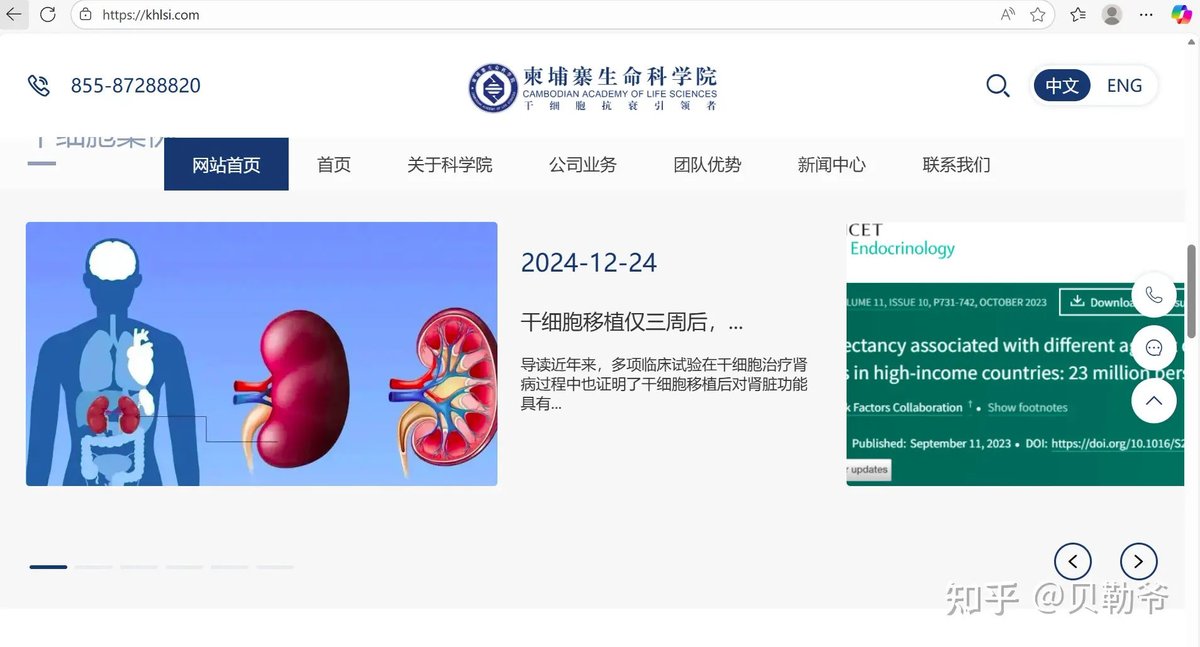Star this page to add to favorites
This screenshot has height=647, width=1200.
(1037, 15)
